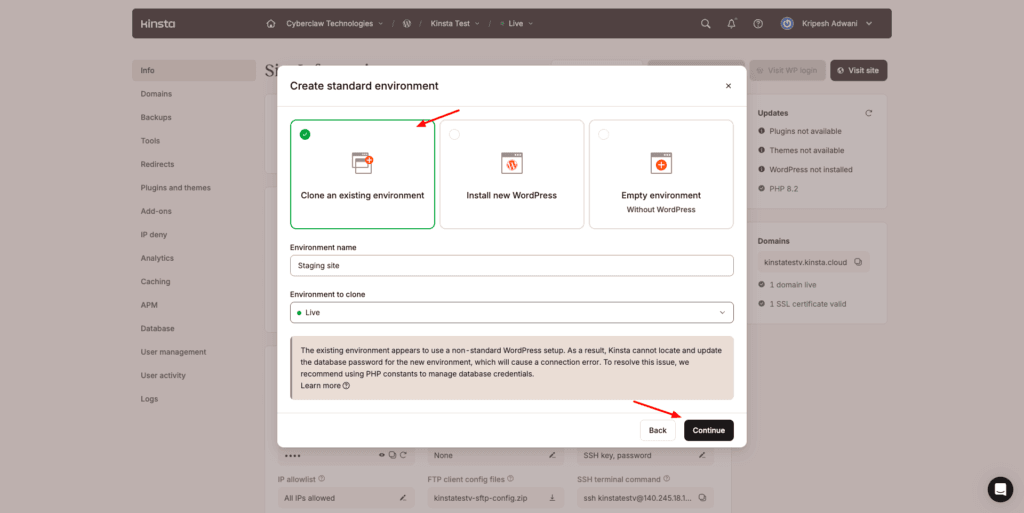1024x513 pixels.
Task: Open User activity in the sidebar
Action: [163, 376]
